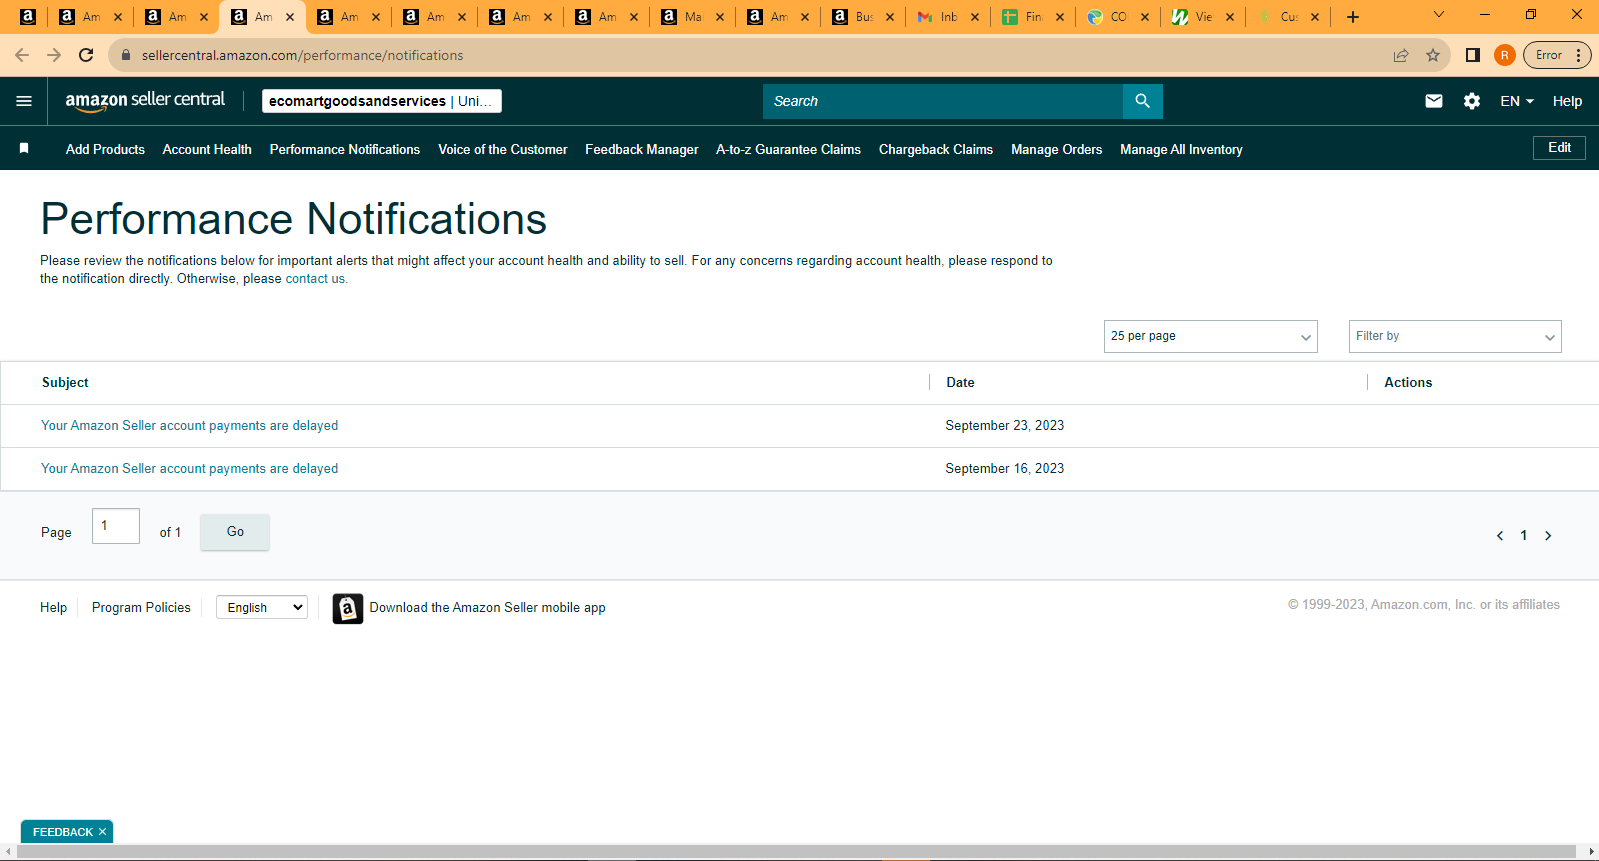Open Manage Orders menu item
Viewport: 1599px width, 861px height.
pyautogui.click(x=1056, y=149)
